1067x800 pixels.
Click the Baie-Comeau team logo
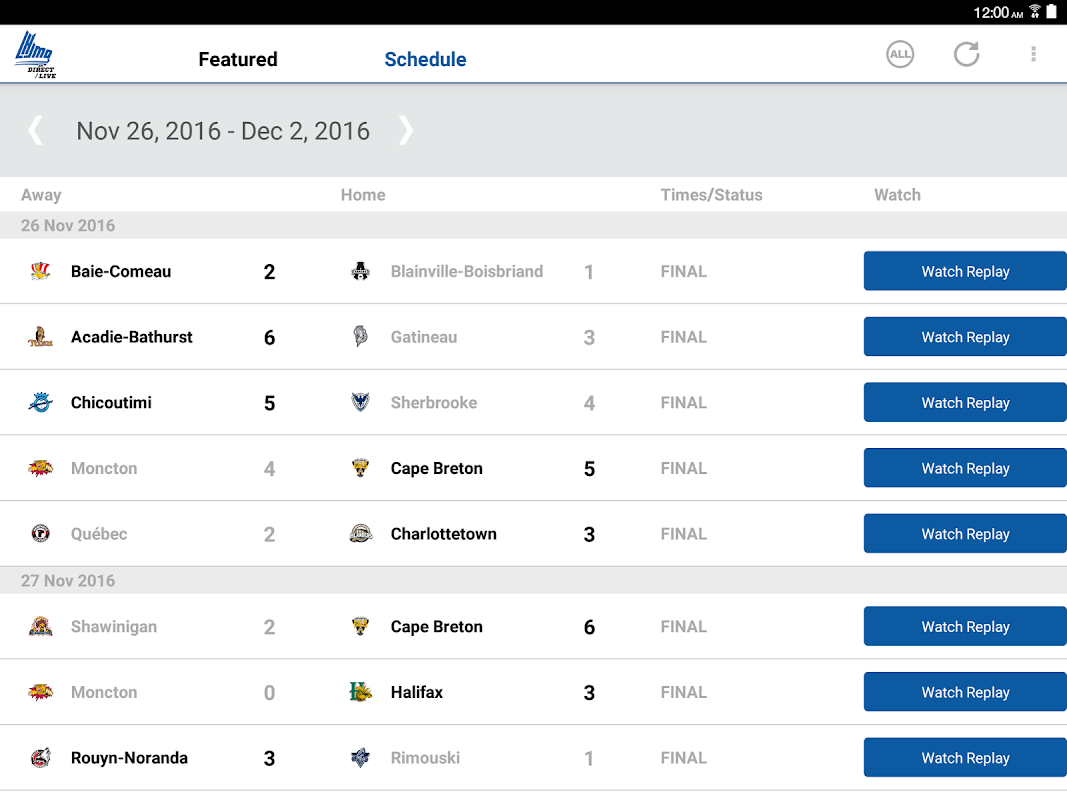click(x=40, y=271)
